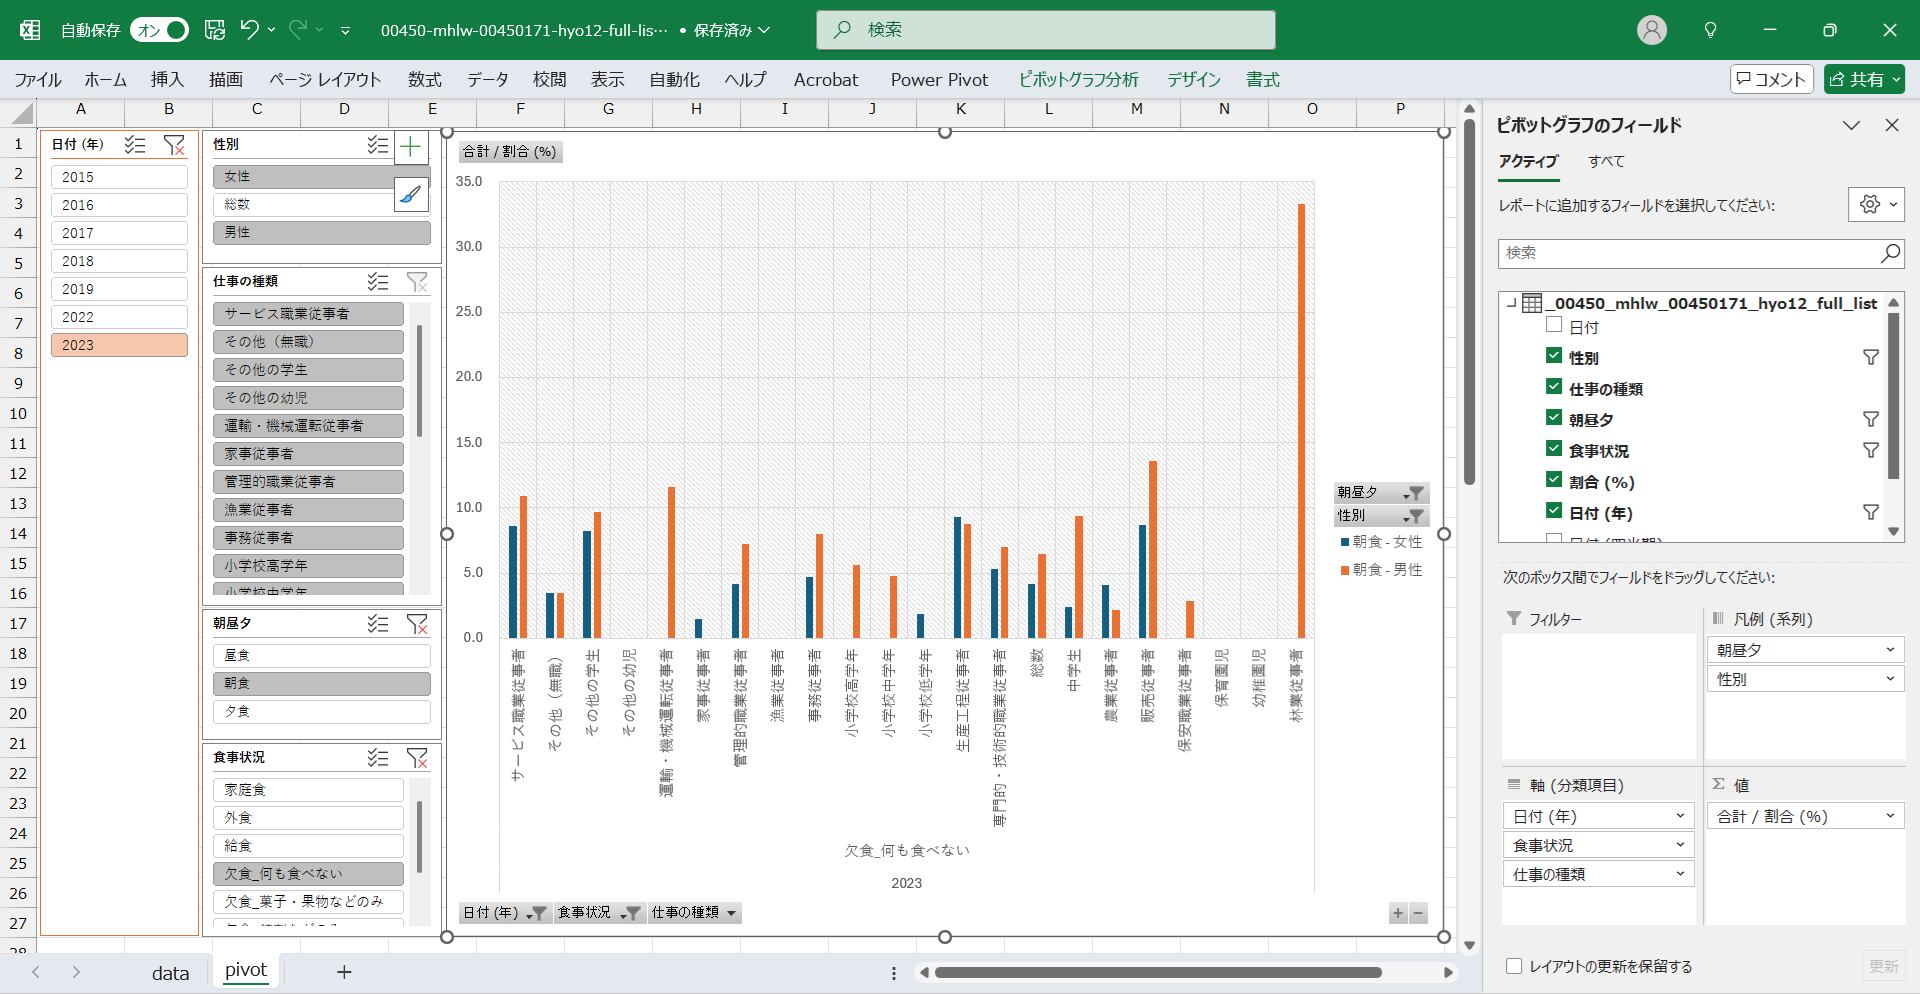Select 2022 in the year slicer
This screenshot has height=994, width=1920.
point(119,317)
